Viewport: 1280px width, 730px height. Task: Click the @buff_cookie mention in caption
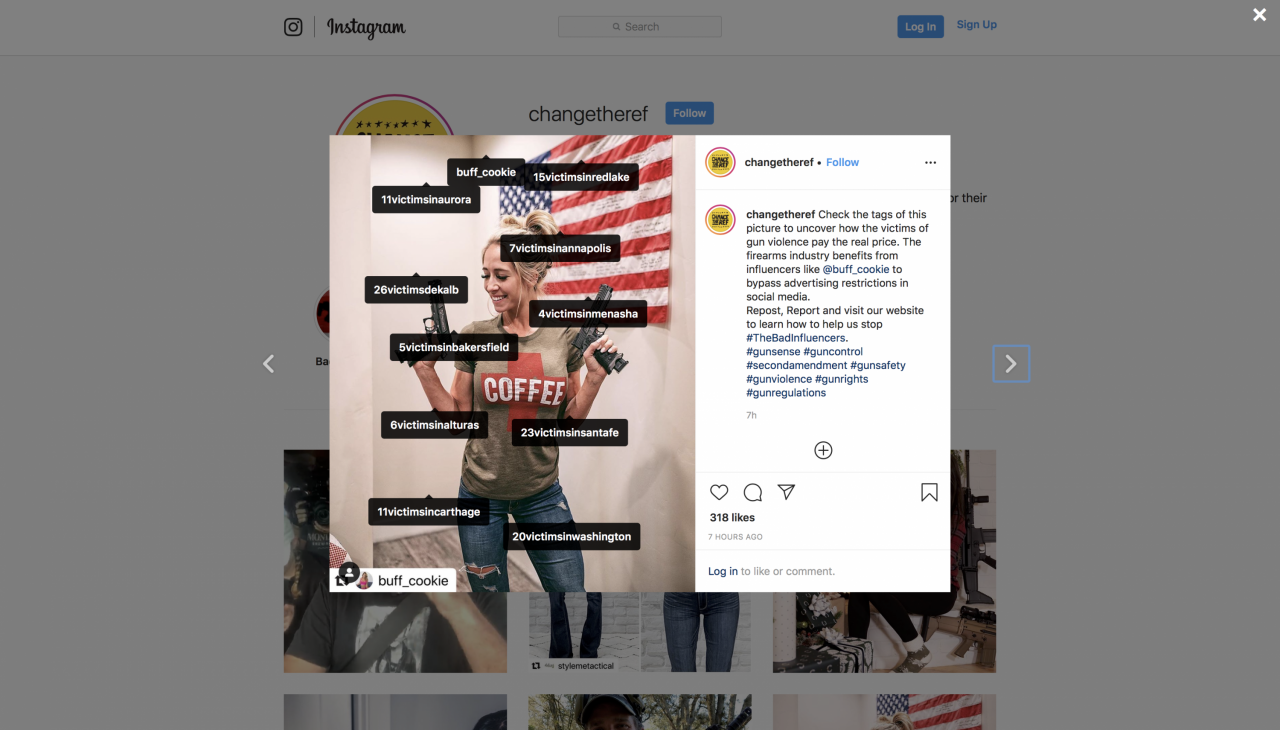coord(856,269)
